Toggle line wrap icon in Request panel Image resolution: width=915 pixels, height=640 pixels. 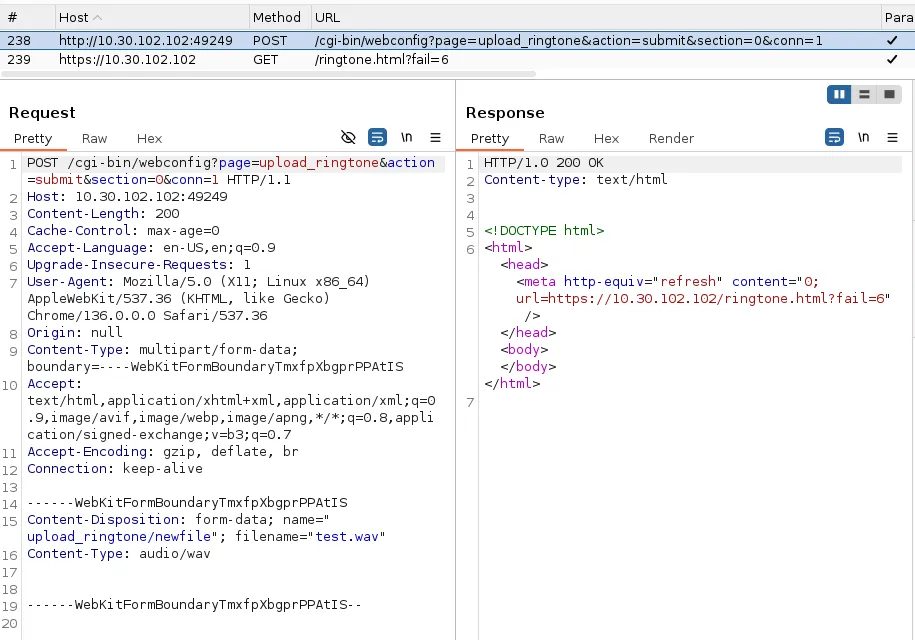pyautogui.click(x=377, y=138)
